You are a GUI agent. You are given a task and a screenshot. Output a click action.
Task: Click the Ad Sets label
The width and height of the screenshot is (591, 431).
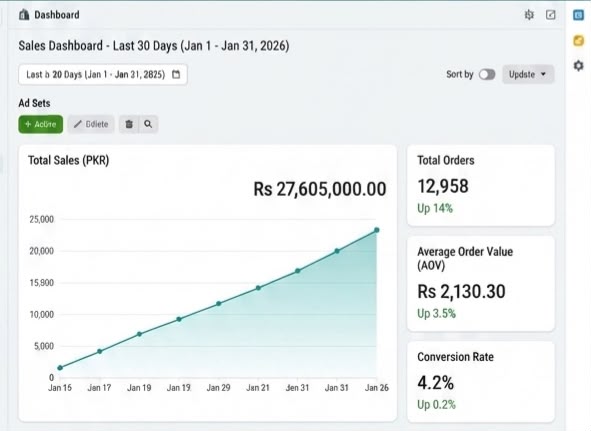pyautogui.click(x=34, y=103)
